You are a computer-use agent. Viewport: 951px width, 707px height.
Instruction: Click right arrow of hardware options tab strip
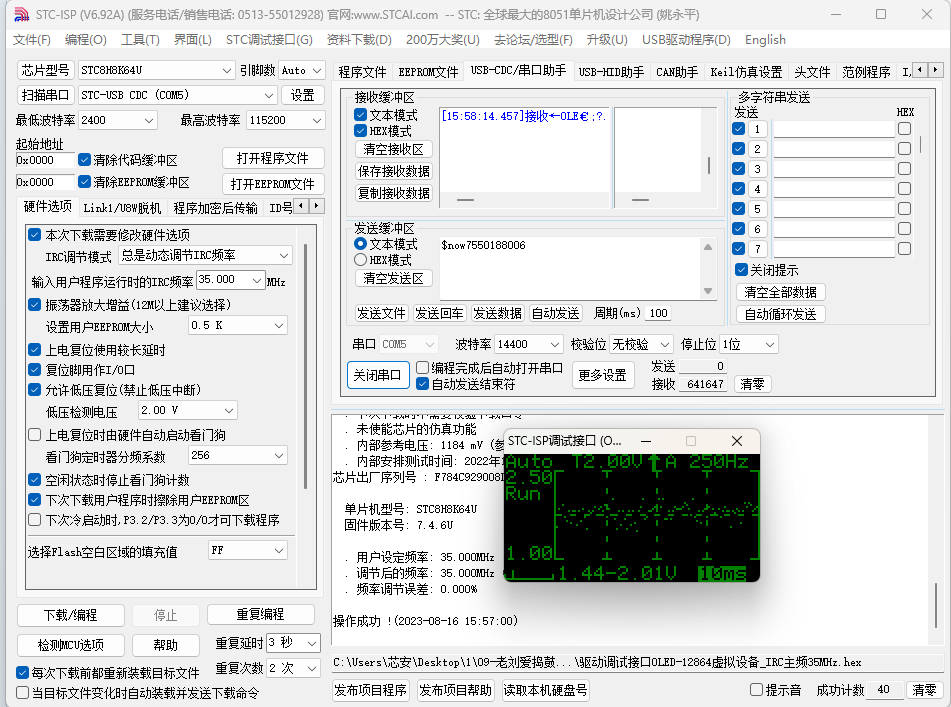[317, 206]
